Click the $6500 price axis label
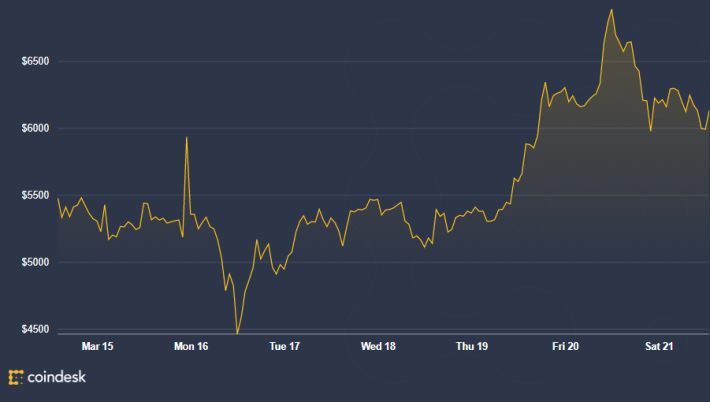The height and width of the screenshot is (402, 710). 35,61
